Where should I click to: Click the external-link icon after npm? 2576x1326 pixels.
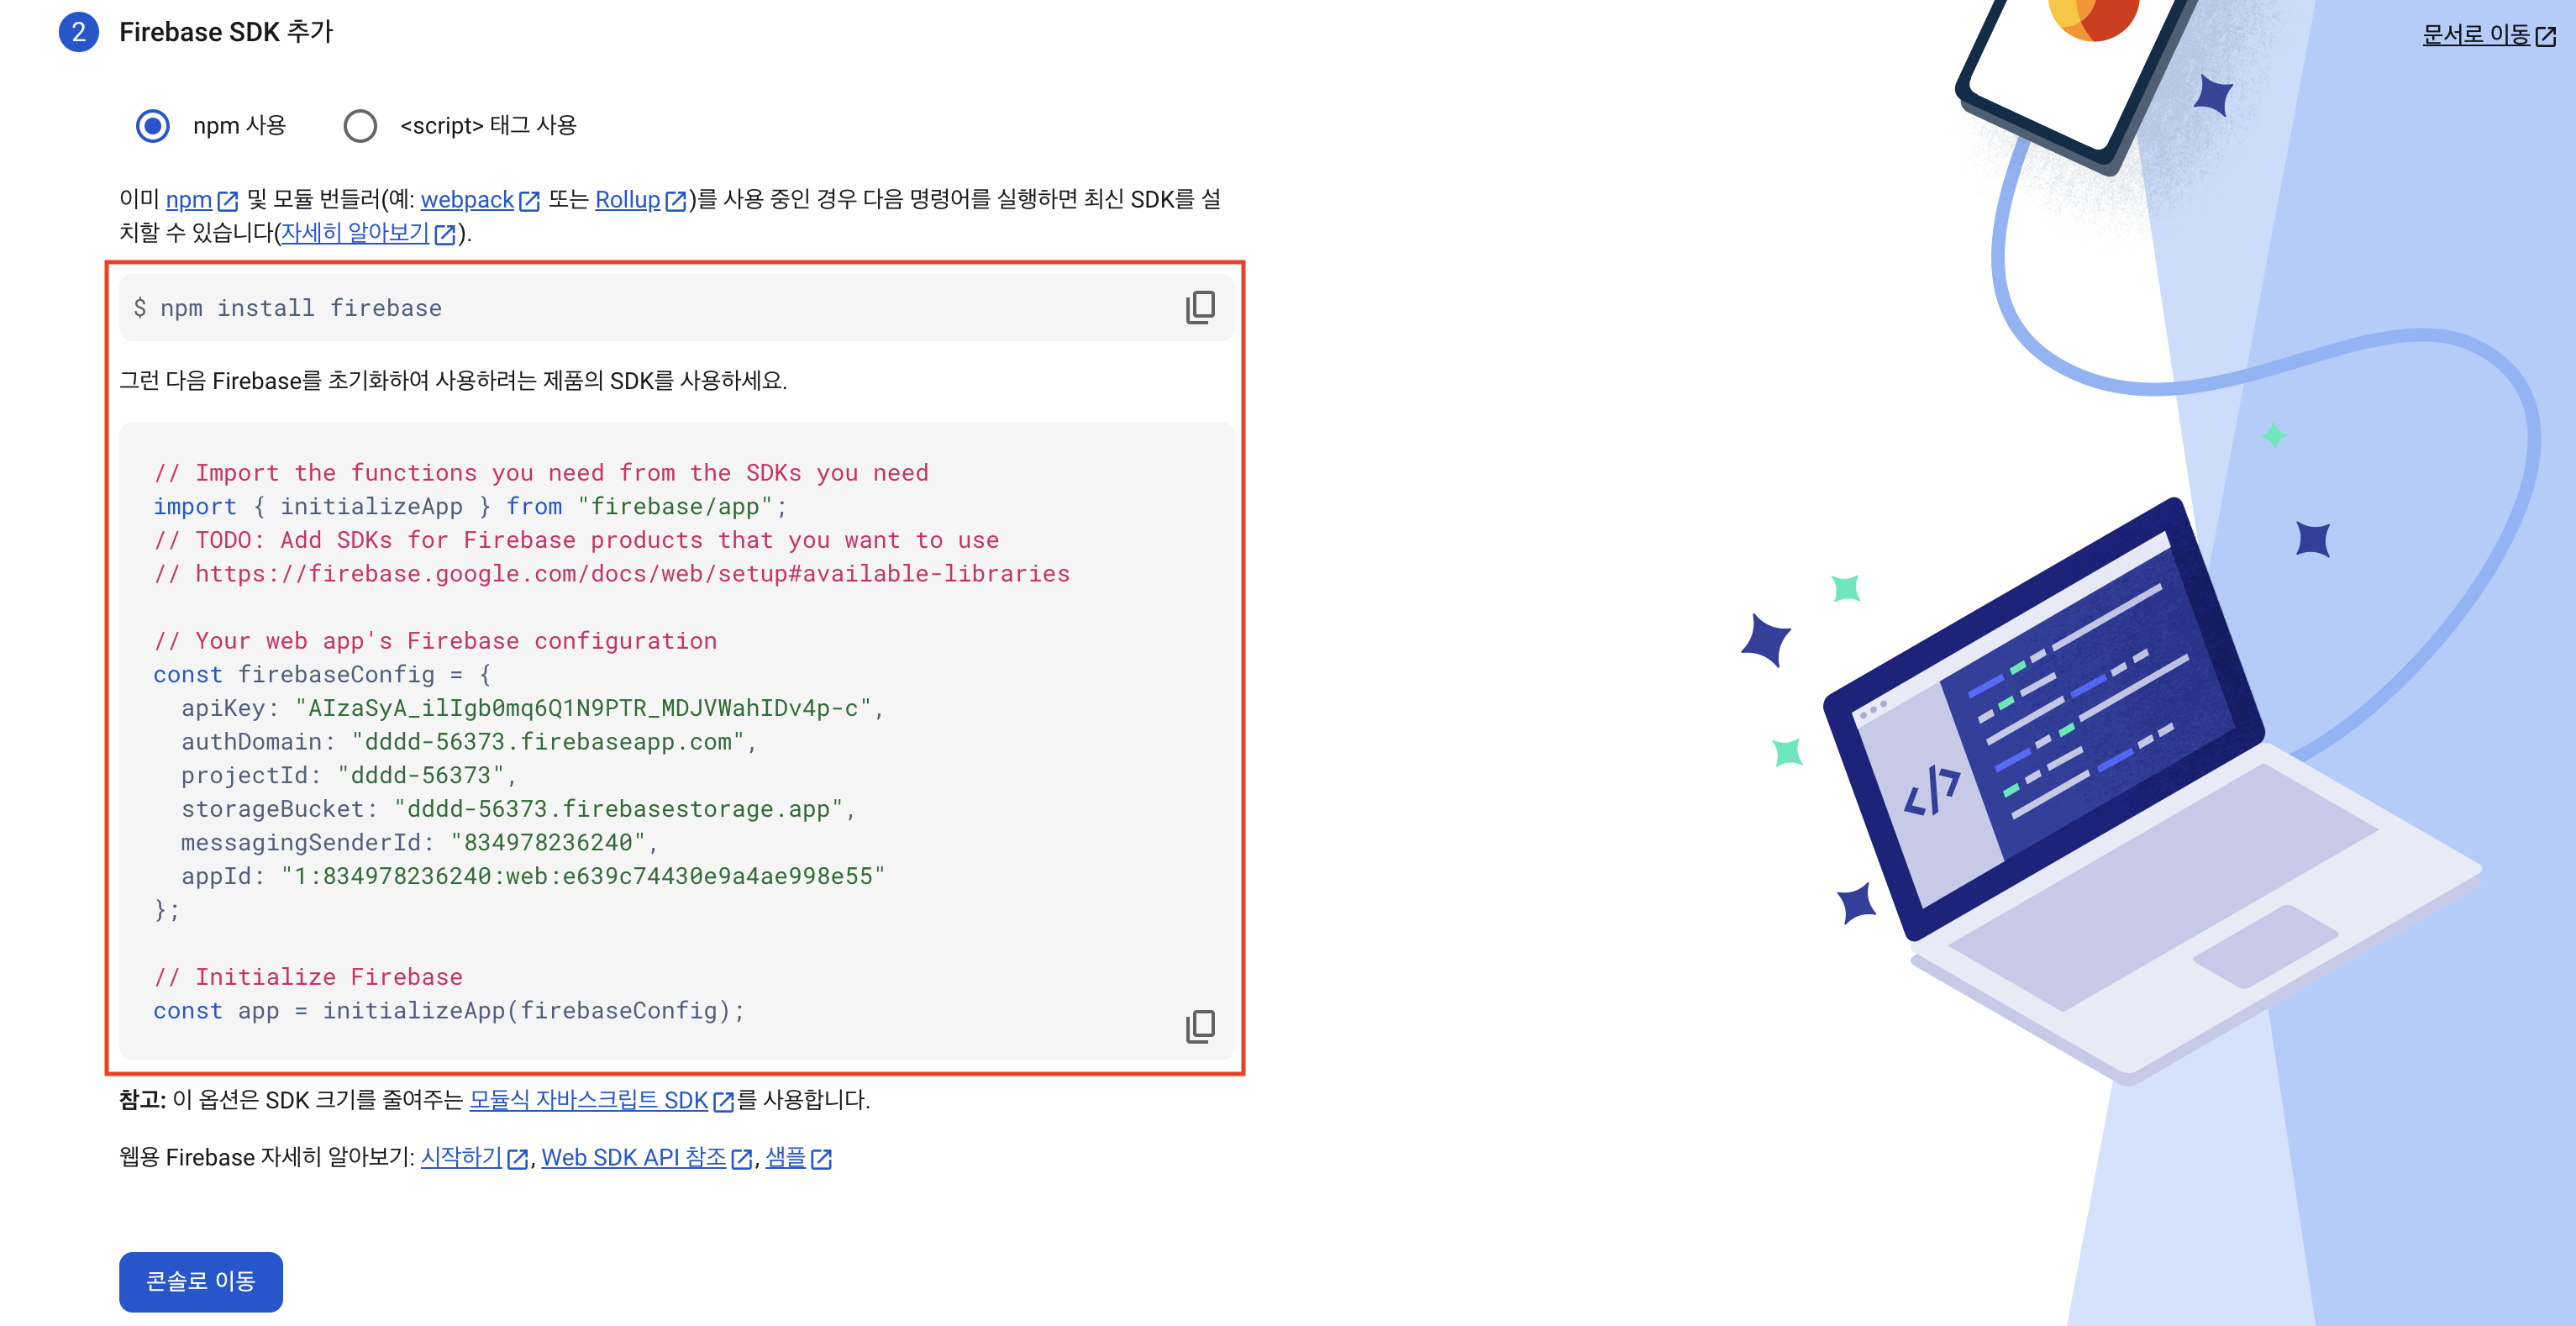pos(228,201)
